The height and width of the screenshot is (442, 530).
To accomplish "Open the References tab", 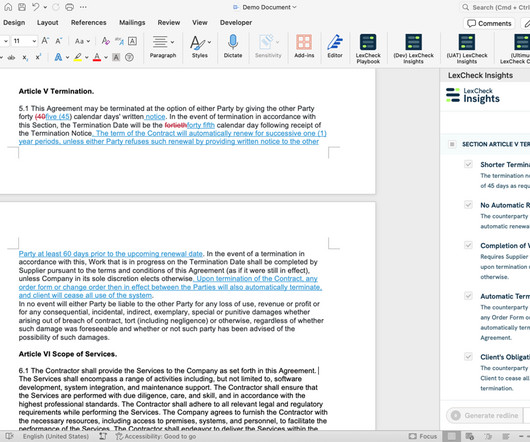I will click(x=89, y=23).
